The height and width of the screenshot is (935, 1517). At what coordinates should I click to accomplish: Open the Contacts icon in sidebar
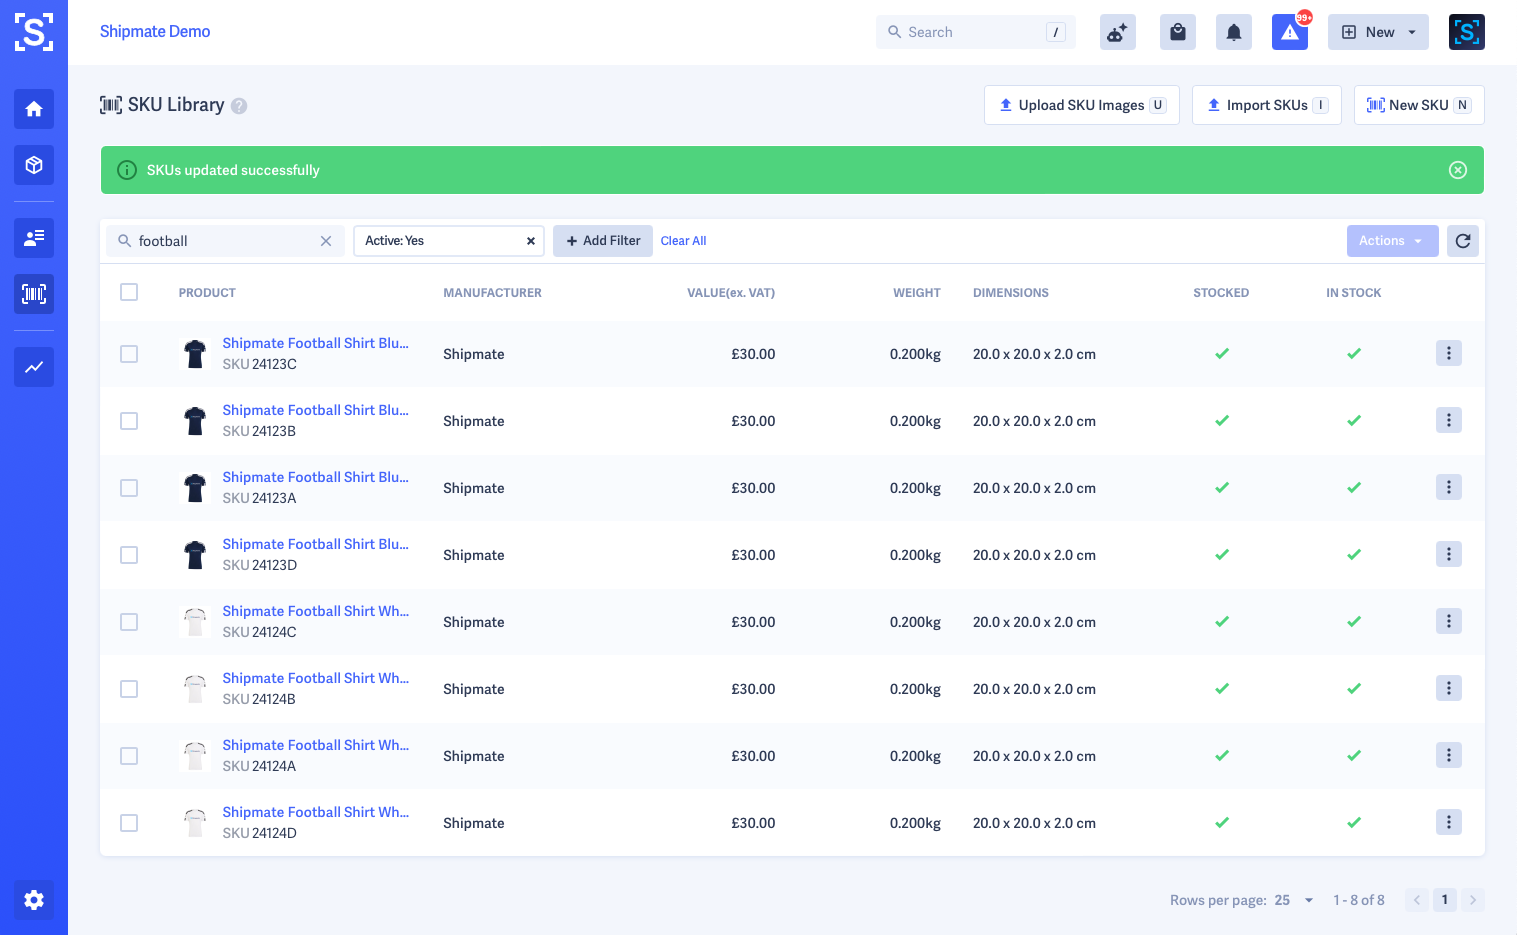pyautogui.click(x=34, y=238)
